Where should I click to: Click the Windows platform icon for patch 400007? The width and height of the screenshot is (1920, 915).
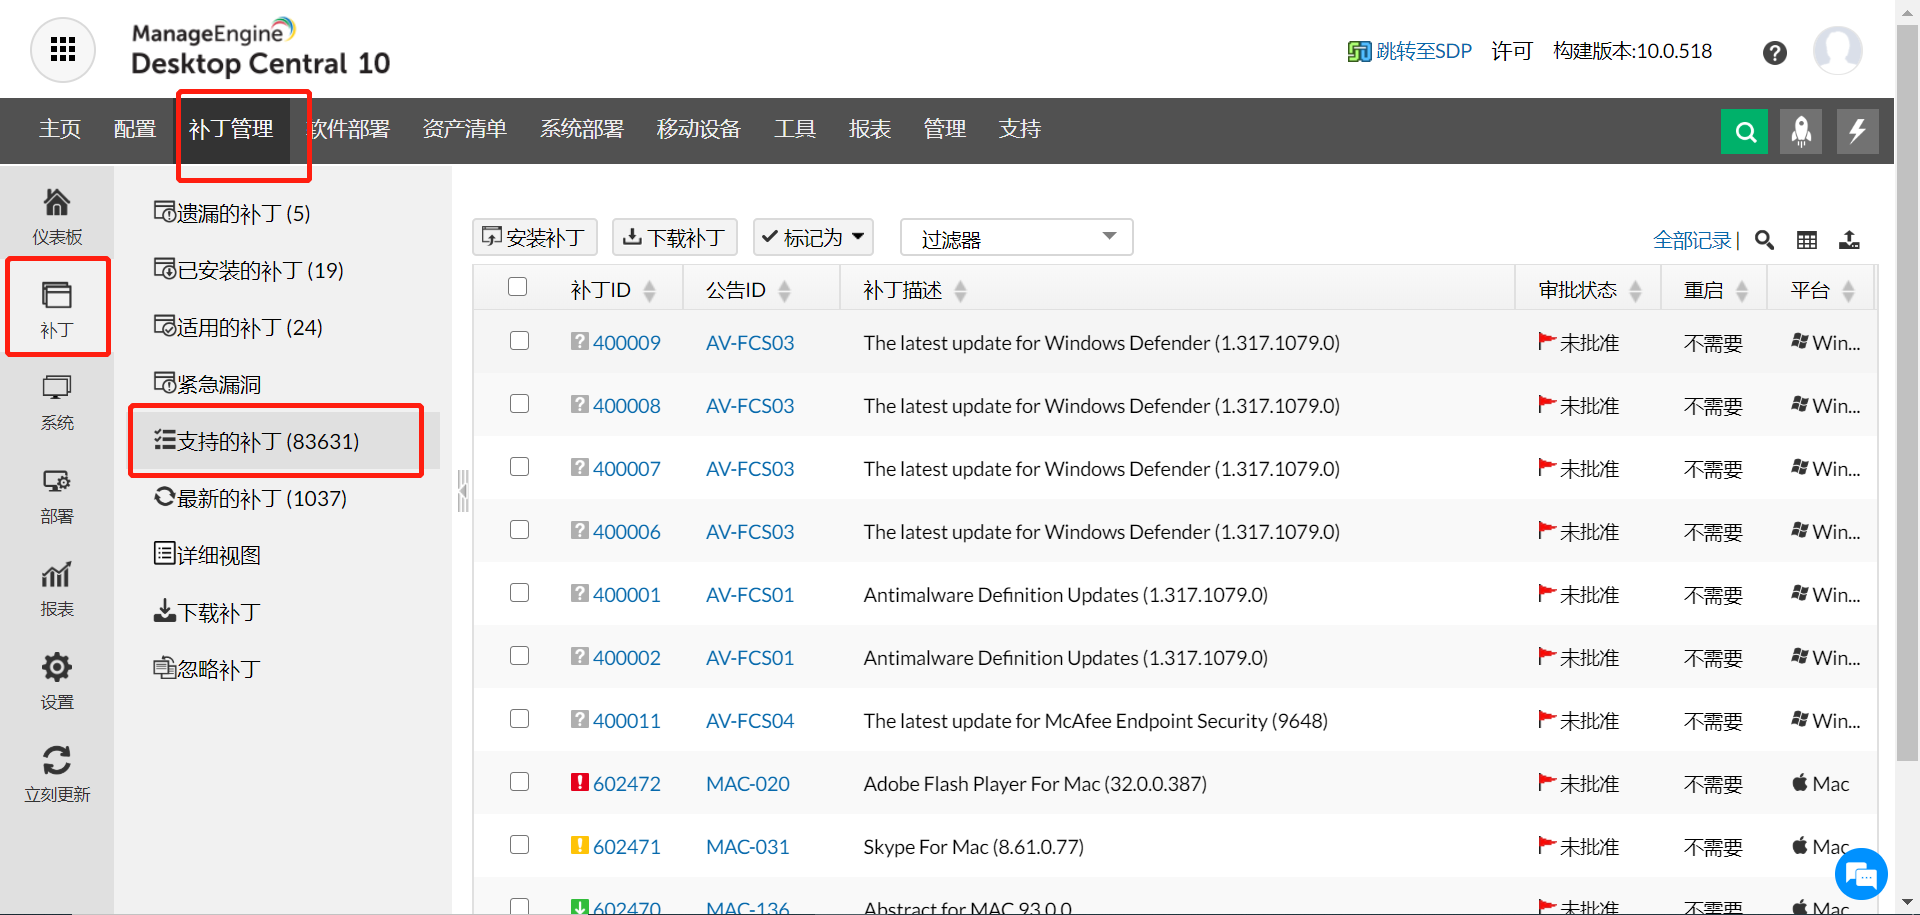1800,467
